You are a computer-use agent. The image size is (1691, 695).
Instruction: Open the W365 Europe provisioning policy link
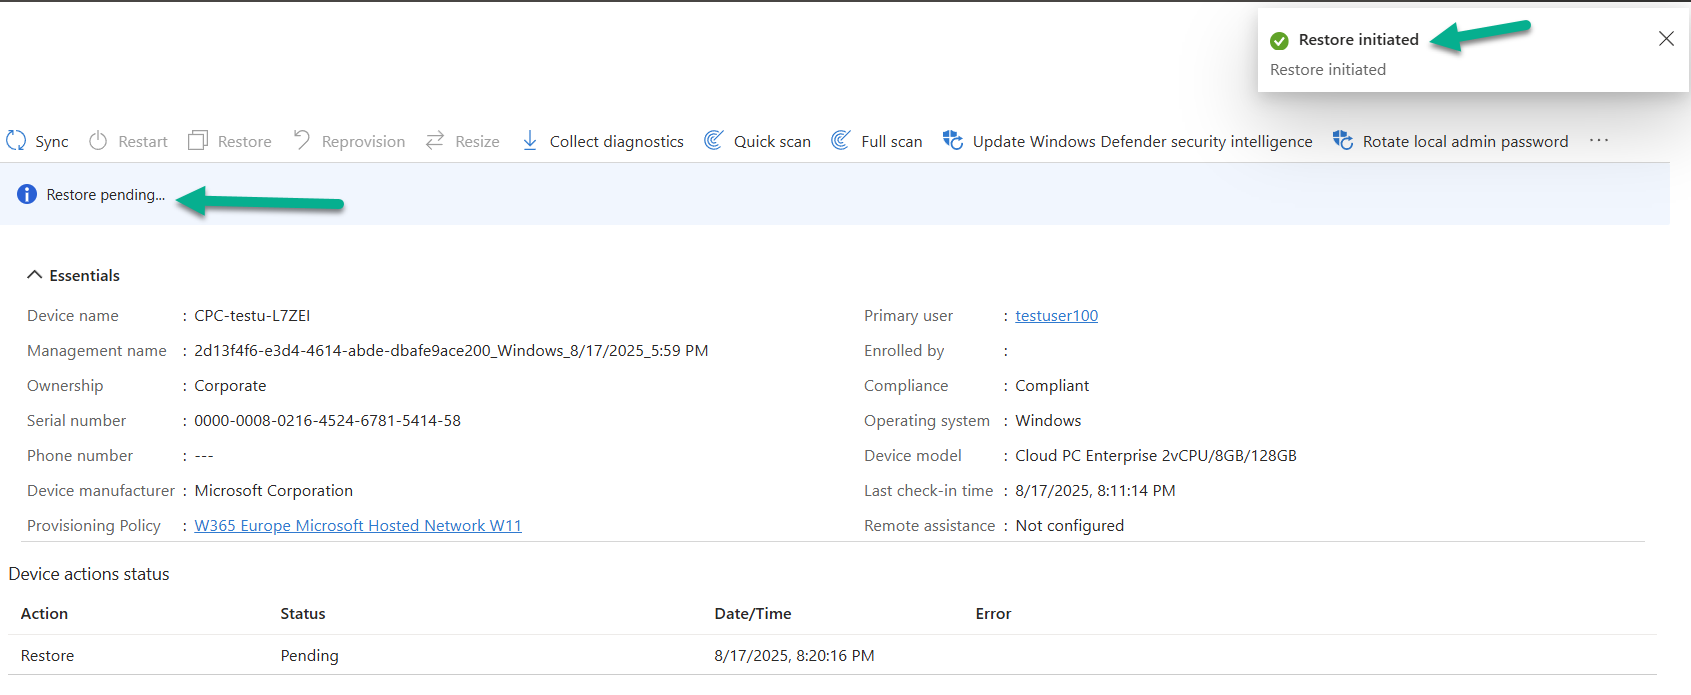tap(358, 526)
